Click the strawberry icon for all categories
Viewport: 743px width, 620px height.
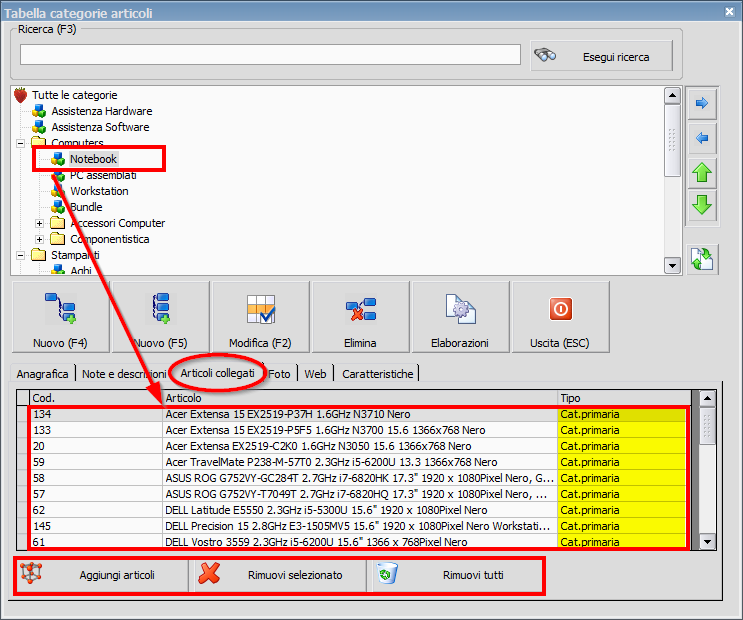point(21,95)
